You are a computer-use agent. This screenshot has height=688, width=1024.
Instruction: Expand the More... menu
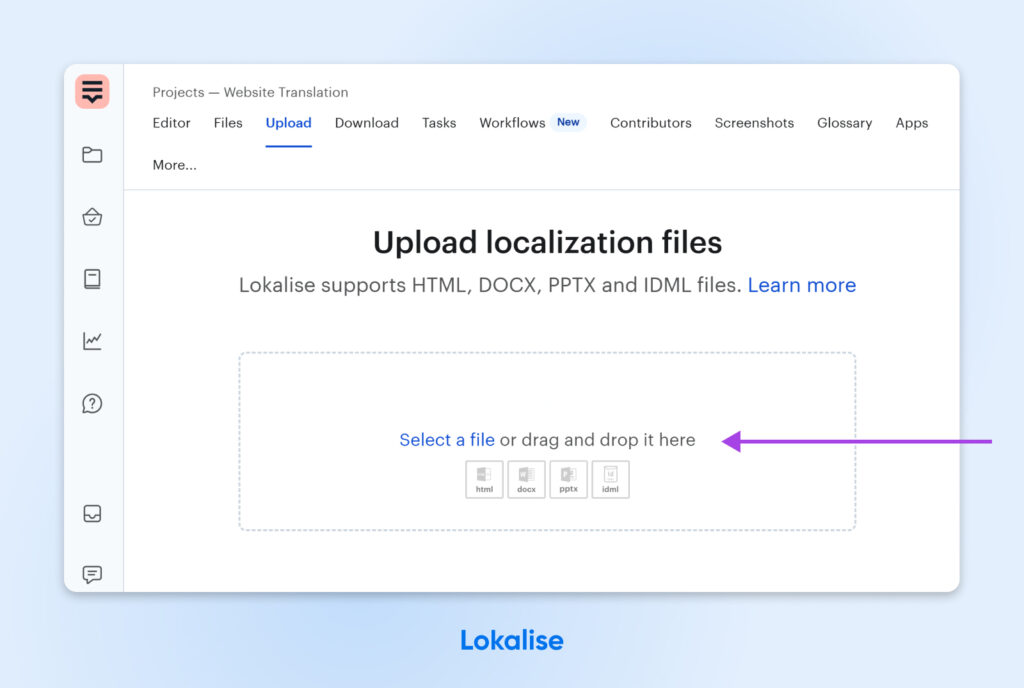(174, 165)
